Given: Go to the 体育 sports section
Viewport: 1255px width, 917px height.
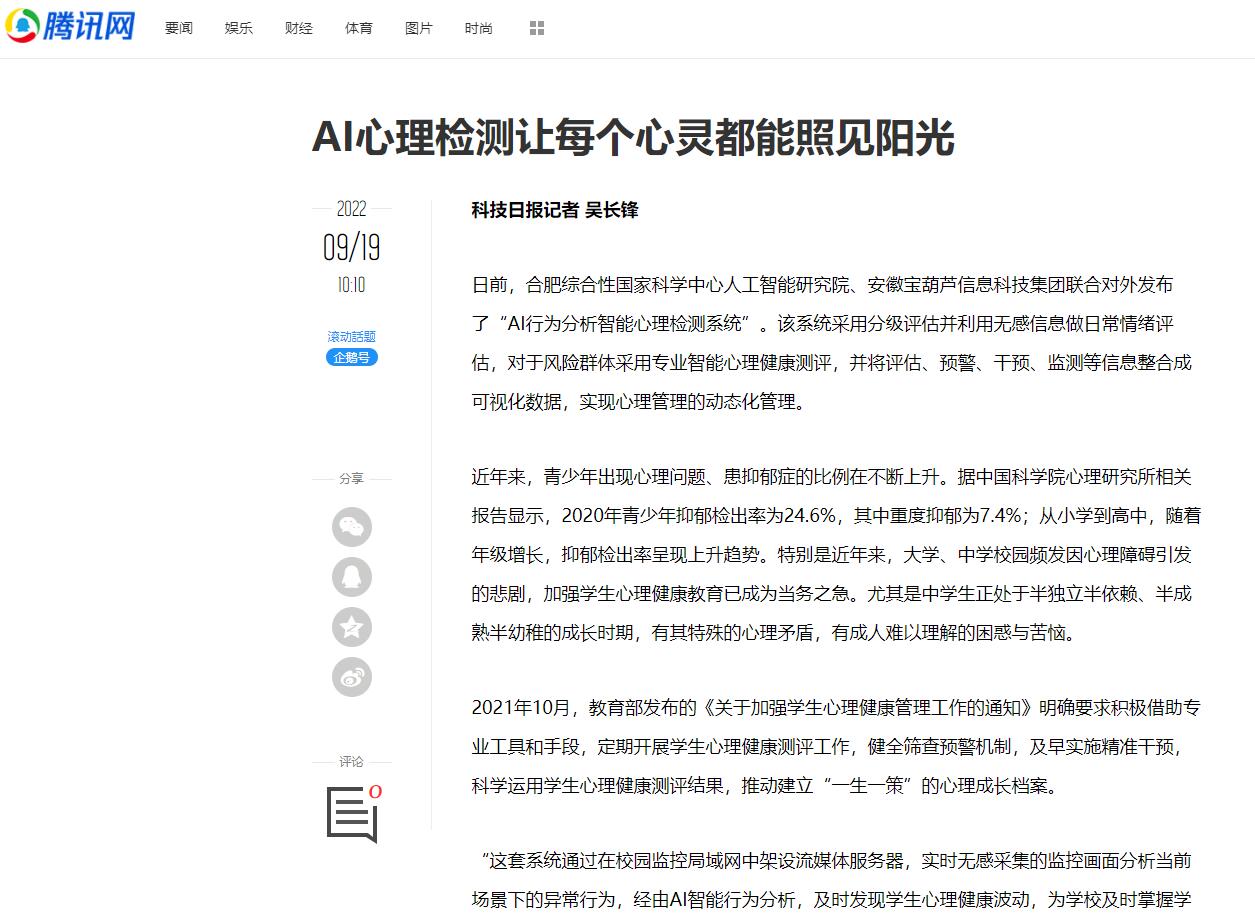Looking at the screenshot, I should pyautogui.click(x=359, y=28).
